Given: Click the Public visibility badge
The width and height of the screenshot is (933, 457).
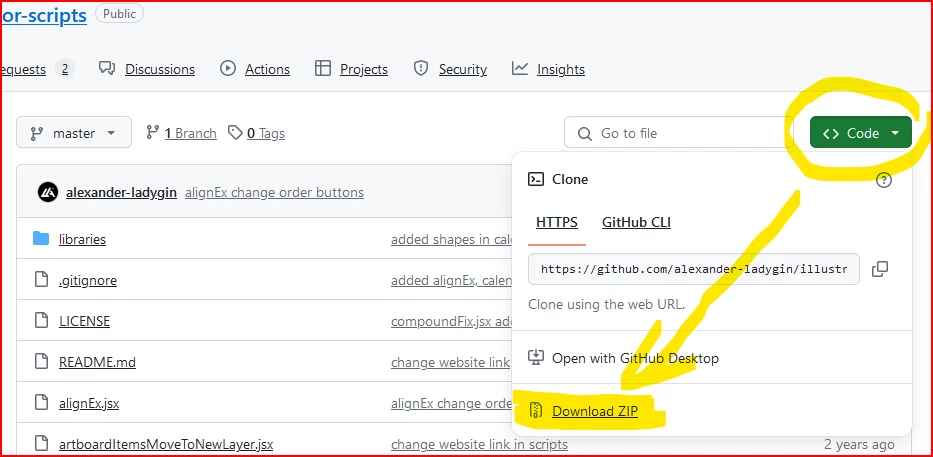Looking at the screenshot, I should [120, 14].
